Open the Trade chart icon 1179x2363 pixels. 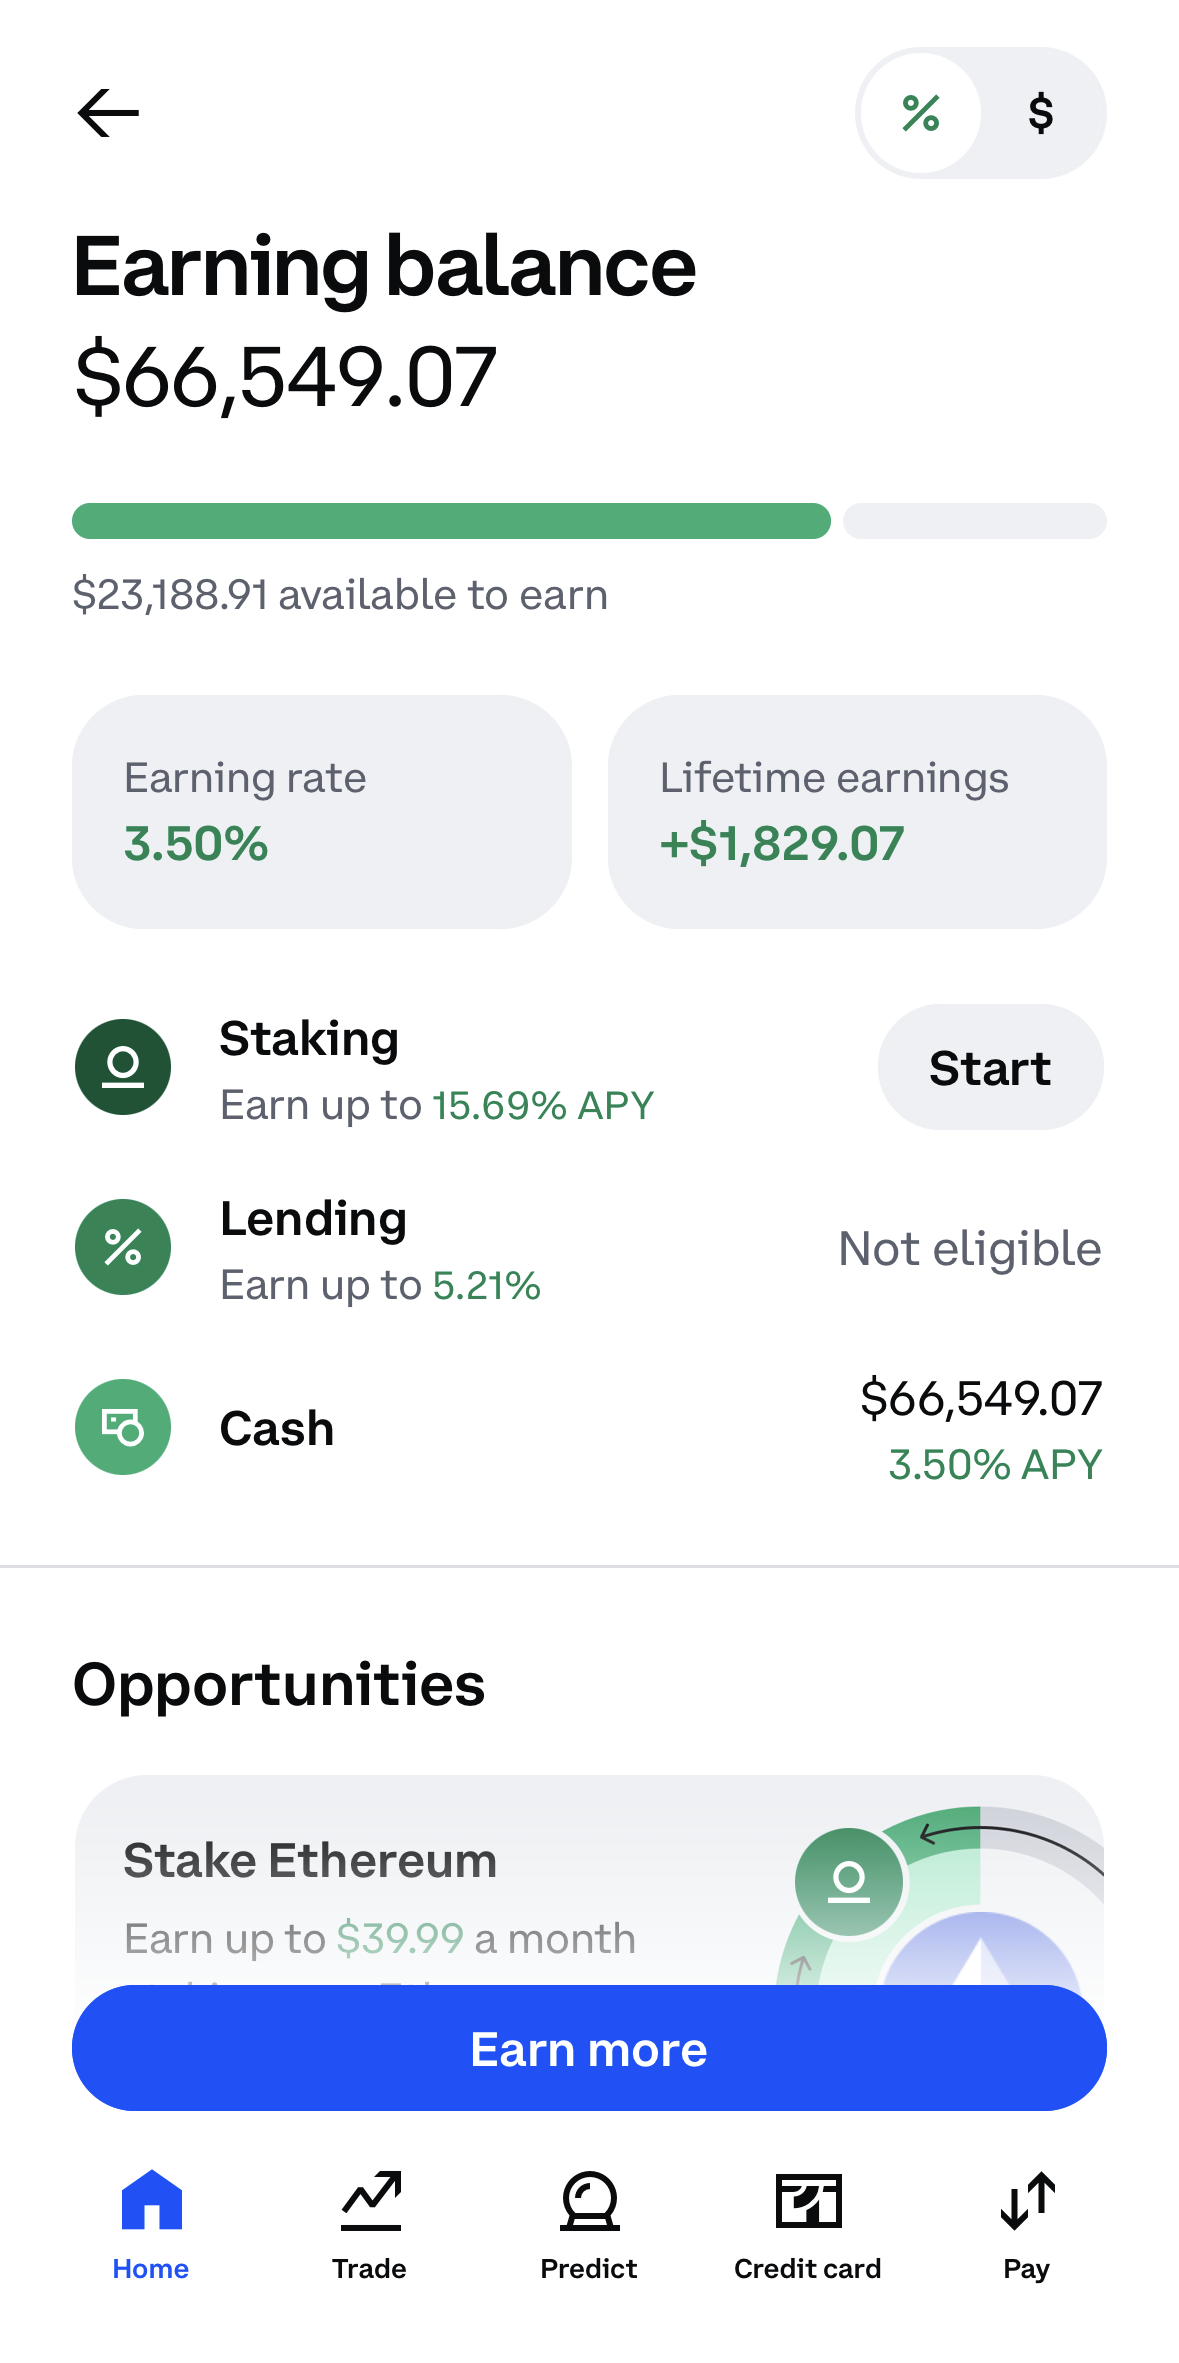click(x=370, y=2201)
